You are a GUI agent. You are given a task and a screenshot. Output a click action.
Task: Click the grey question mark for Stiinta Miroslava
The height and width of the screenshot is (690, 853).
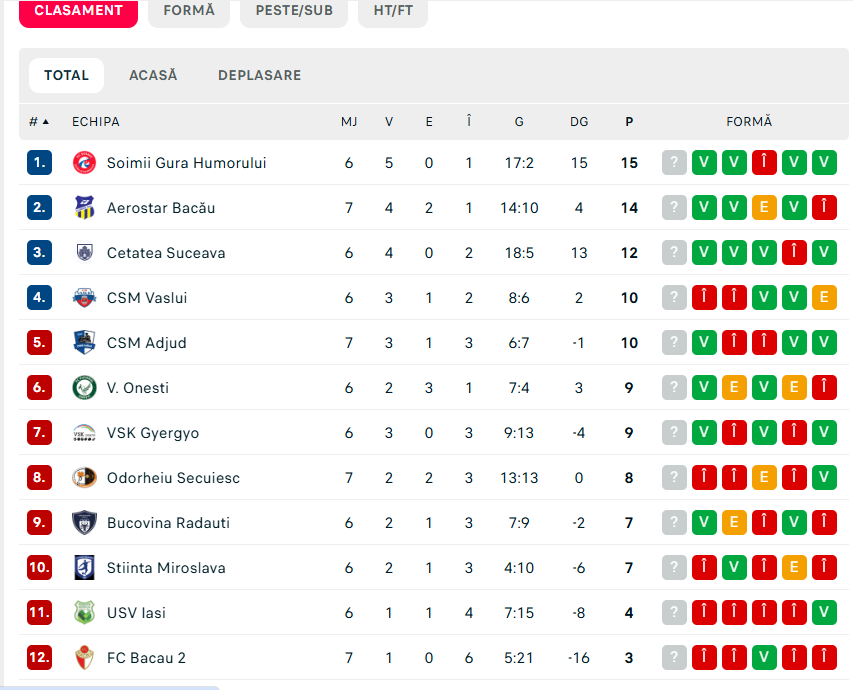coord(674,568)
